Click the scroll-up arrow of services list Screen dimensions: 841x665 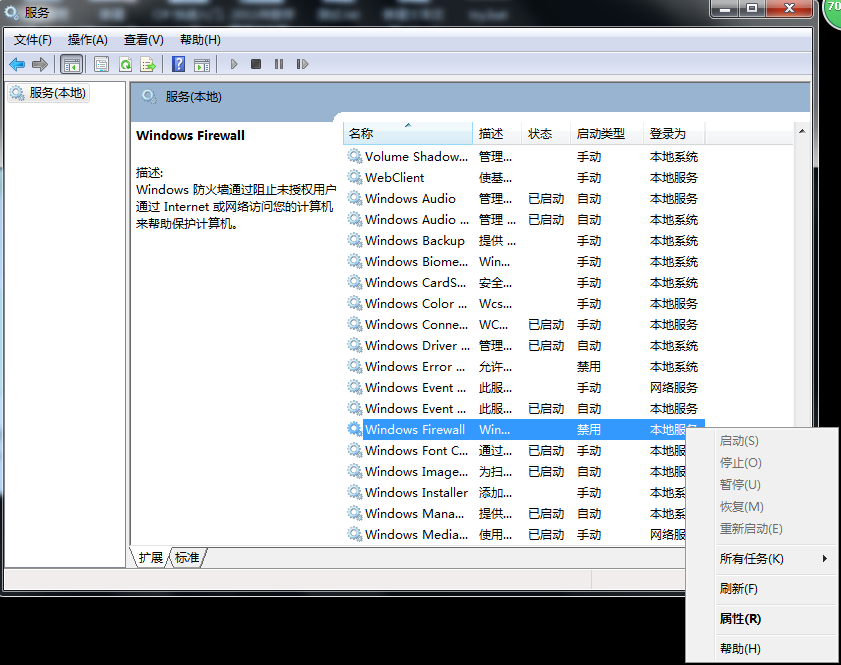pyautogui.click(x=802, y=131)
